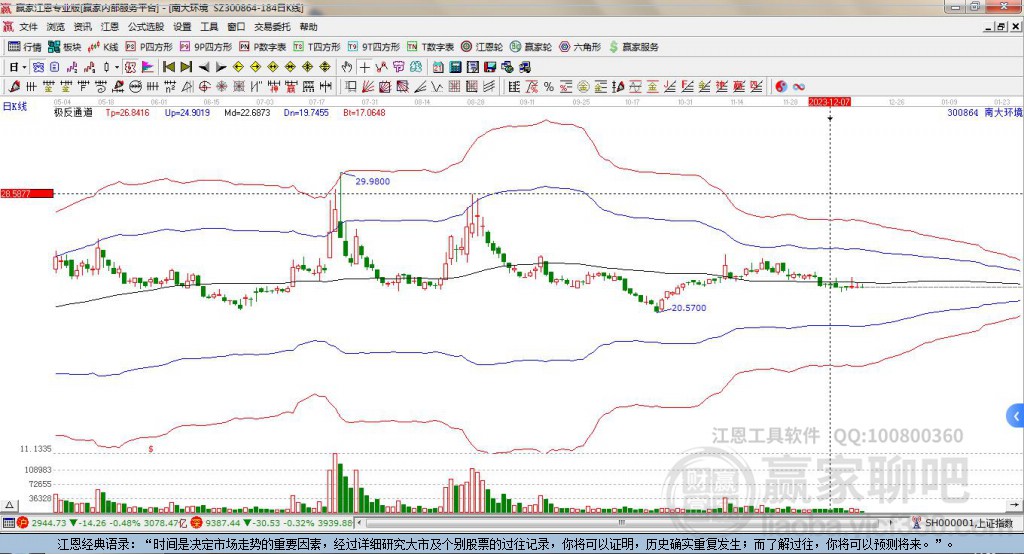
Task: Open the 六角形 hexagon tool
Action: click(x=580, y=47)
